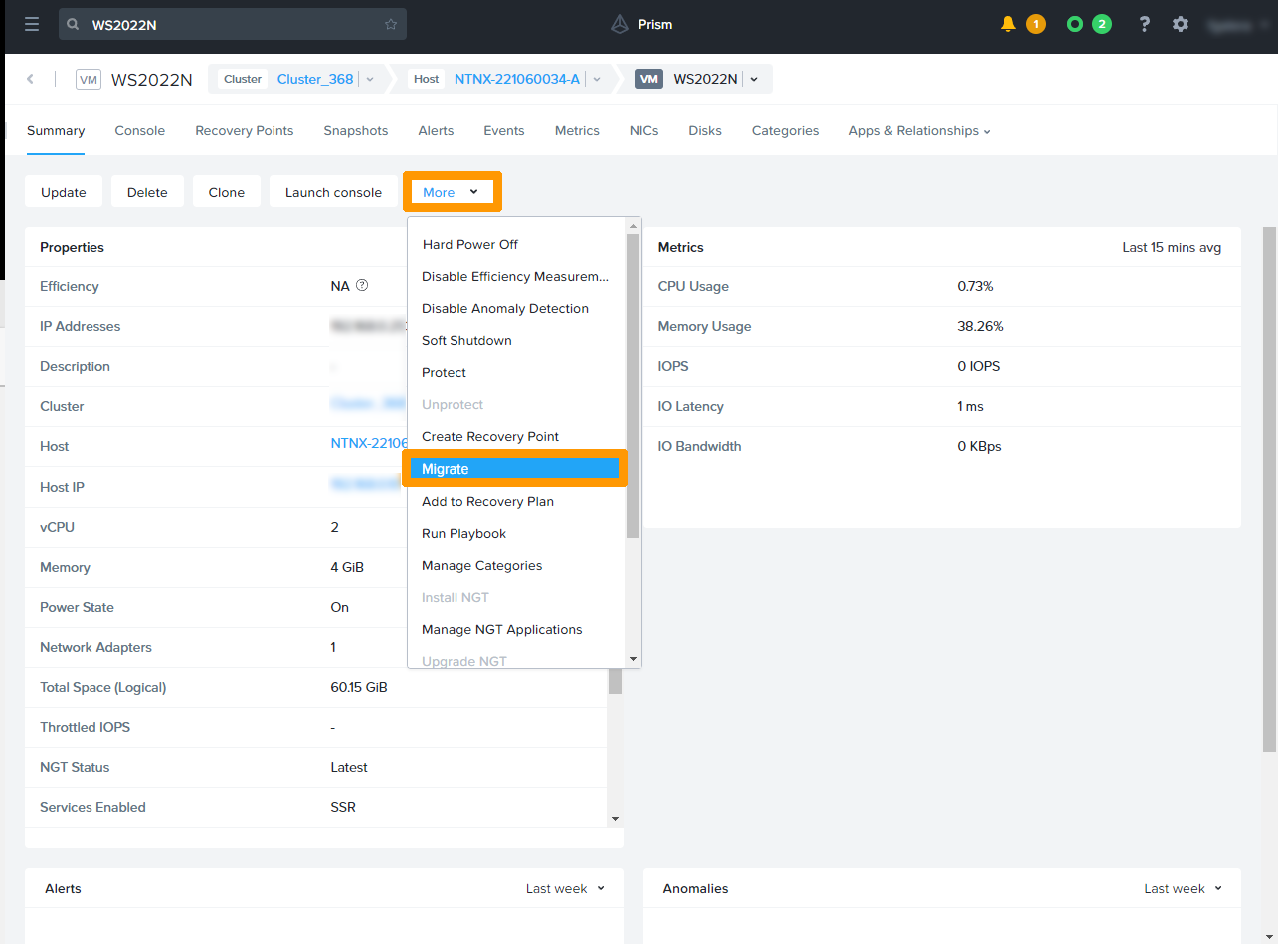Open the Last week filter in Alerts panel
Screen dimensions: 1278x944
[x=565, y=888]
